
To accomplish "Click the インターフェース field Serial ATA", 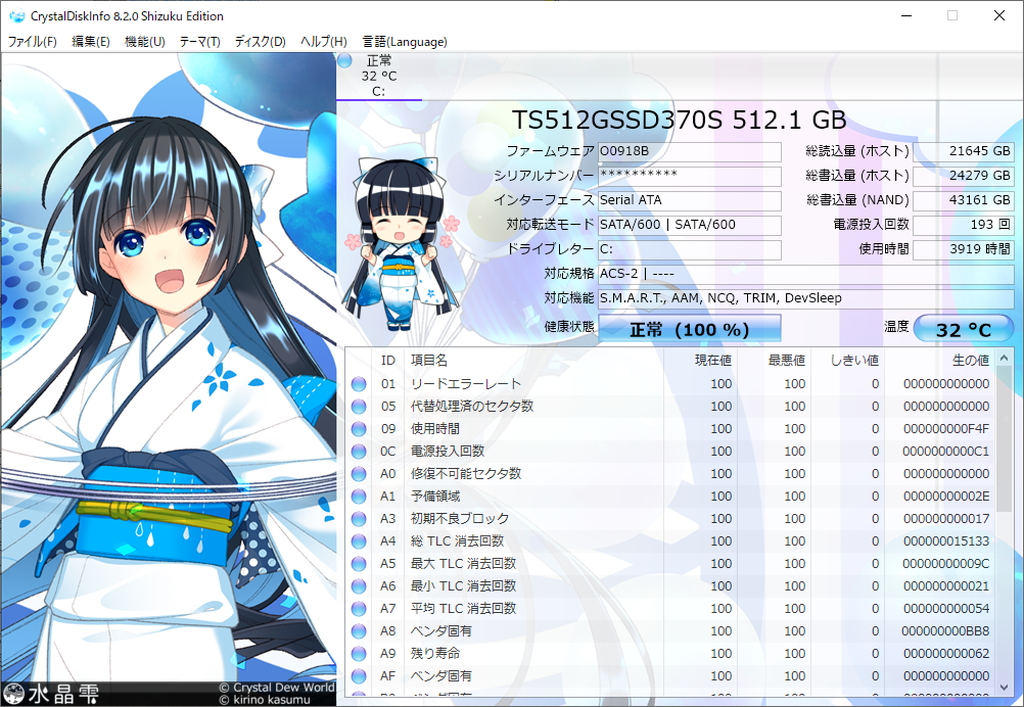I will click(x=690, y=200).
